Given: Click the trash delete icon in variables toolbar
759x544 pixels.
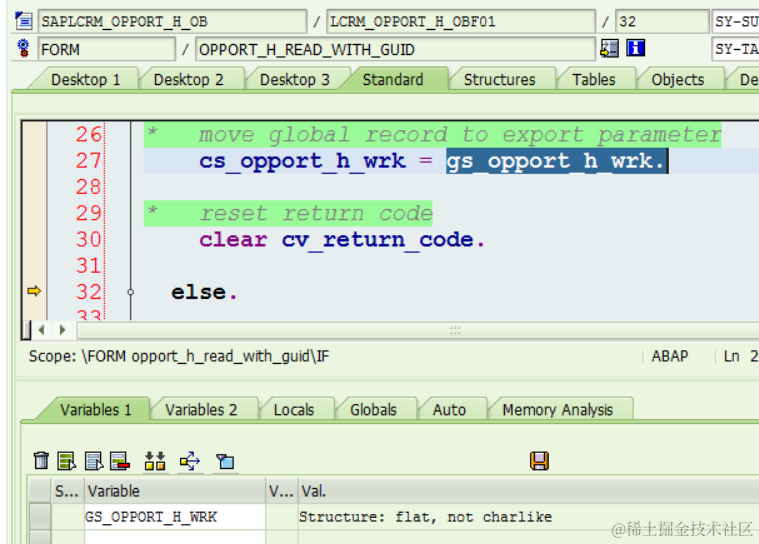Looking at the screenshot, I should coord(41,460).
